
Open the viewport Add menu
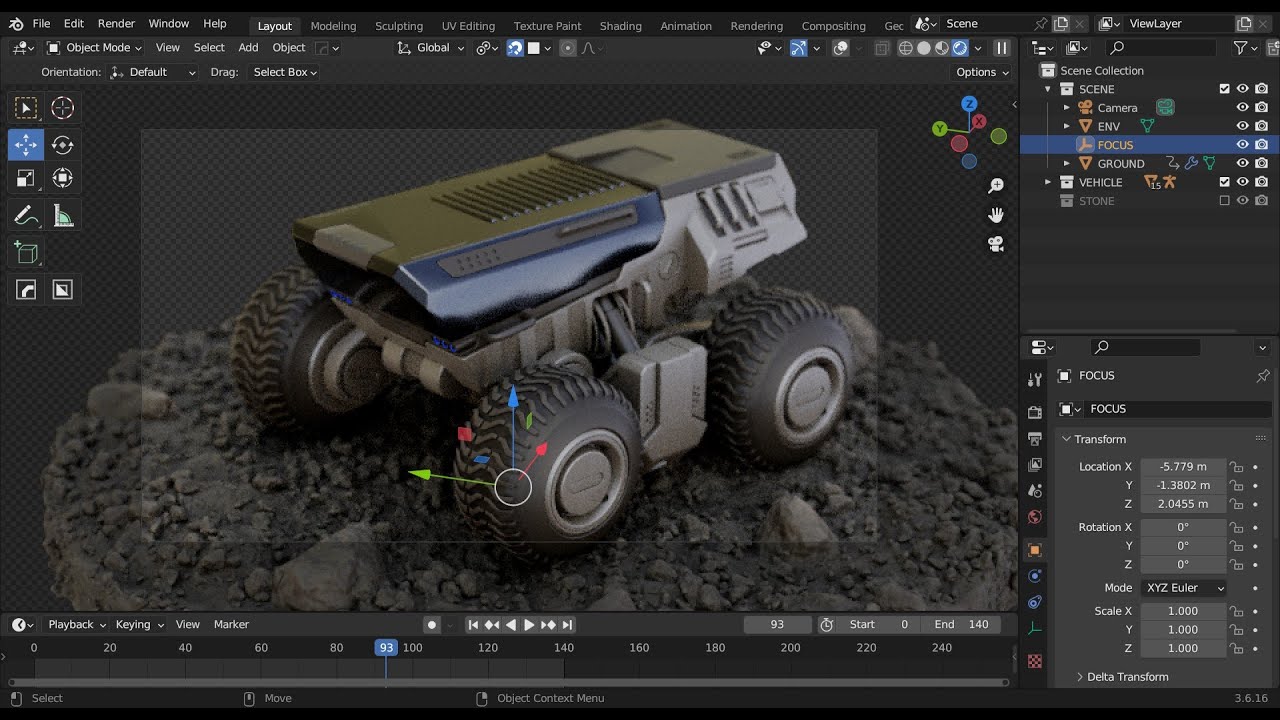[248, 48]
